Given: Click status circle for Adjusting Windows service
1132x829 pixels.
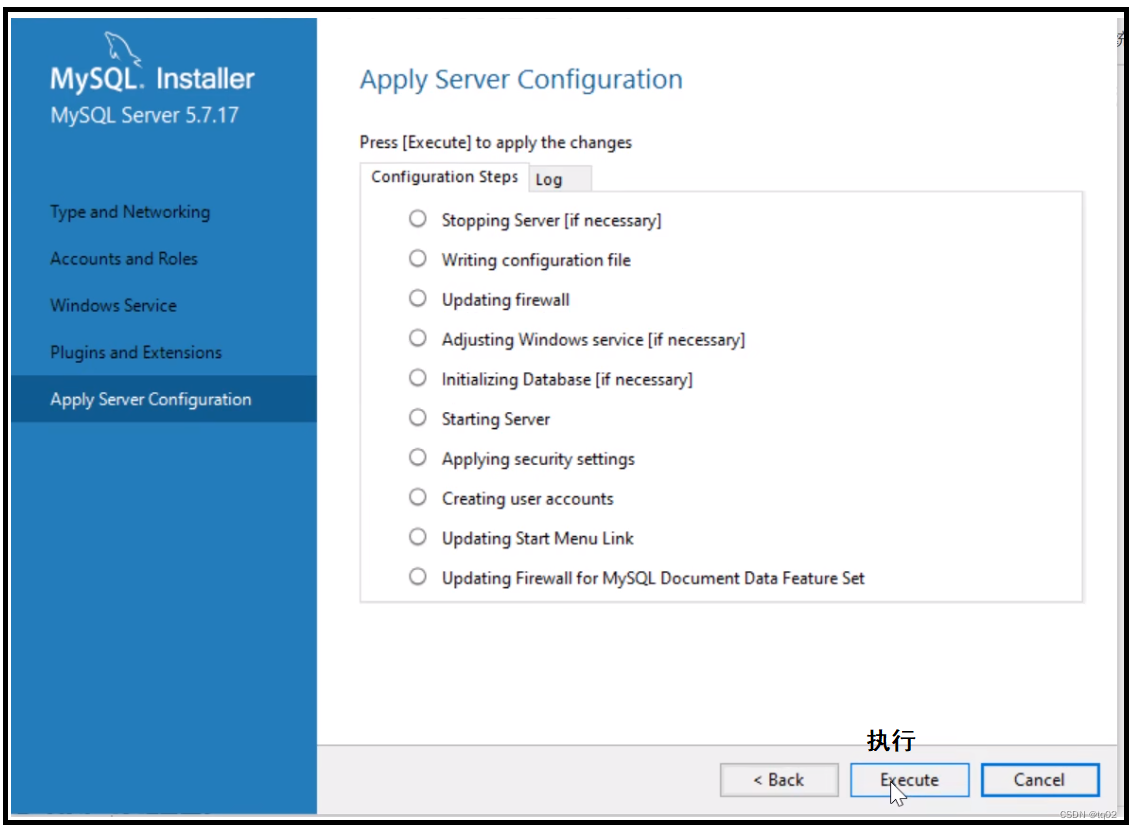Looking at the screenshot, I should (x=417, y=338).
